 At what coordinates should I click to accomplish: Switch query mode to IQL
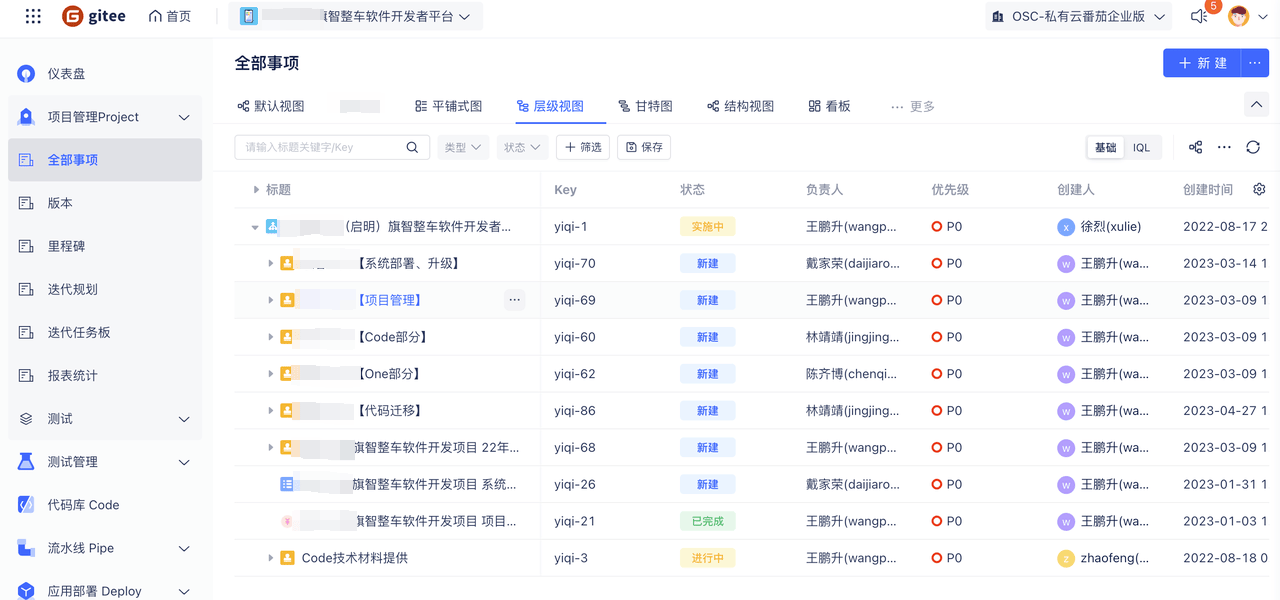coord(1141,147)
